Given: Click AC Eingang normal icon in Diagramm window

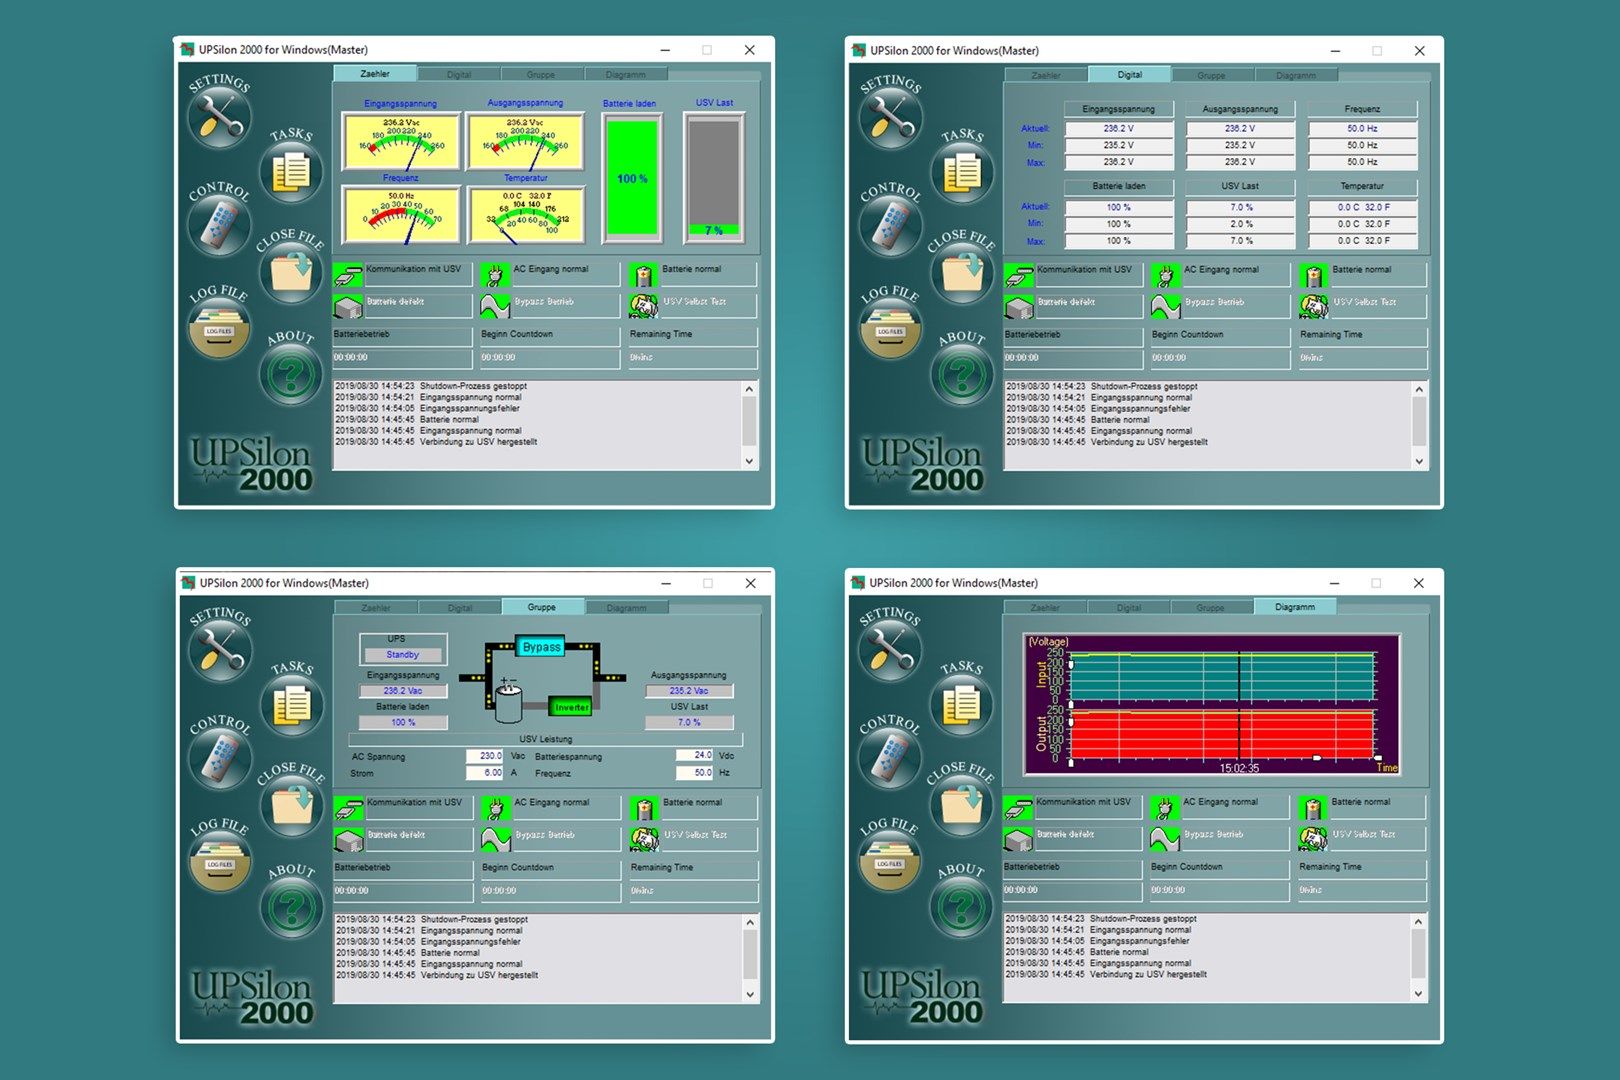Looking at the screenshot, I should 1164,807.
